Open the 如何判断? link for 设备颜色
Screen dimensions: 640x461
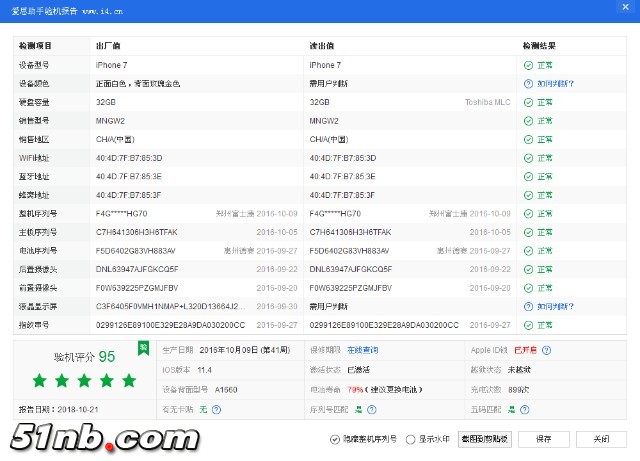pos(556,84)
